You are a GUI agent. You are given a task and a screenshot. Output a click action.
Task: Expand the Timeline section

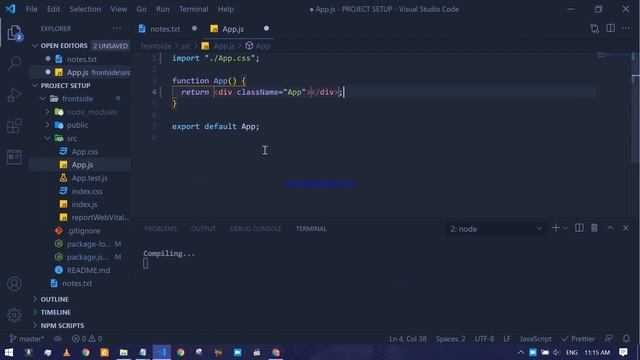tap(35, 312)
